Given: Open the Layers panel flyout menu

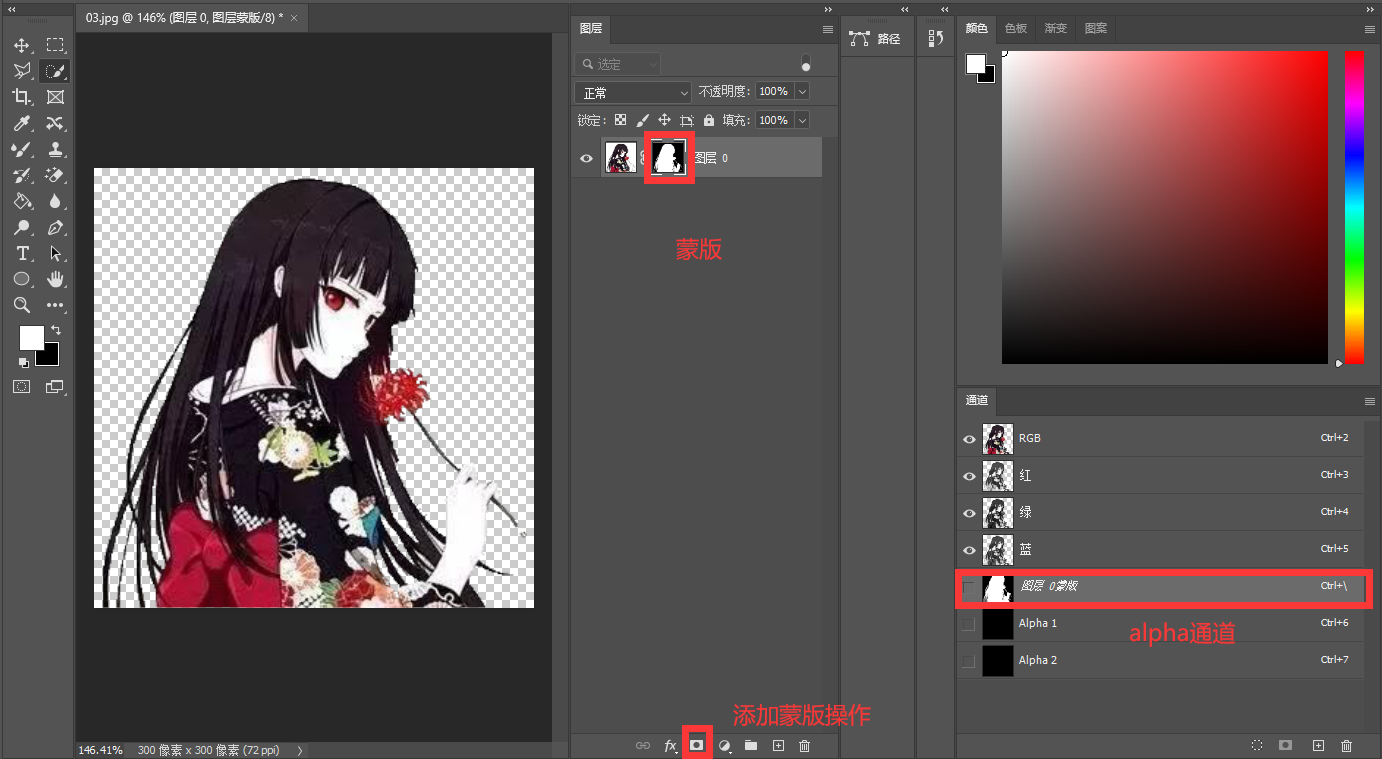Looking at the screenshot, I should (x=828, y=29).
